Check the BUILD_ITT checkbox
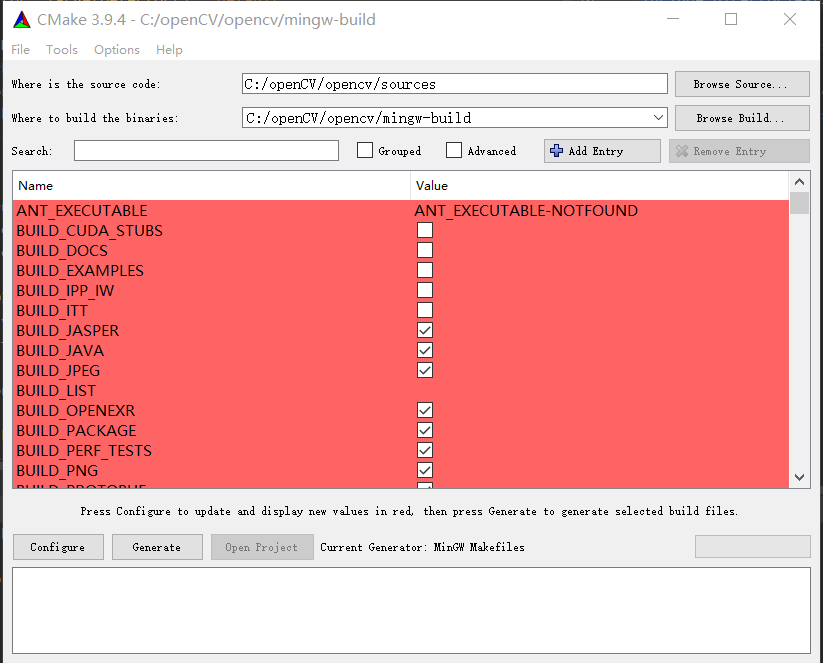This screenshot has width=823, height=663. (425, 310)
